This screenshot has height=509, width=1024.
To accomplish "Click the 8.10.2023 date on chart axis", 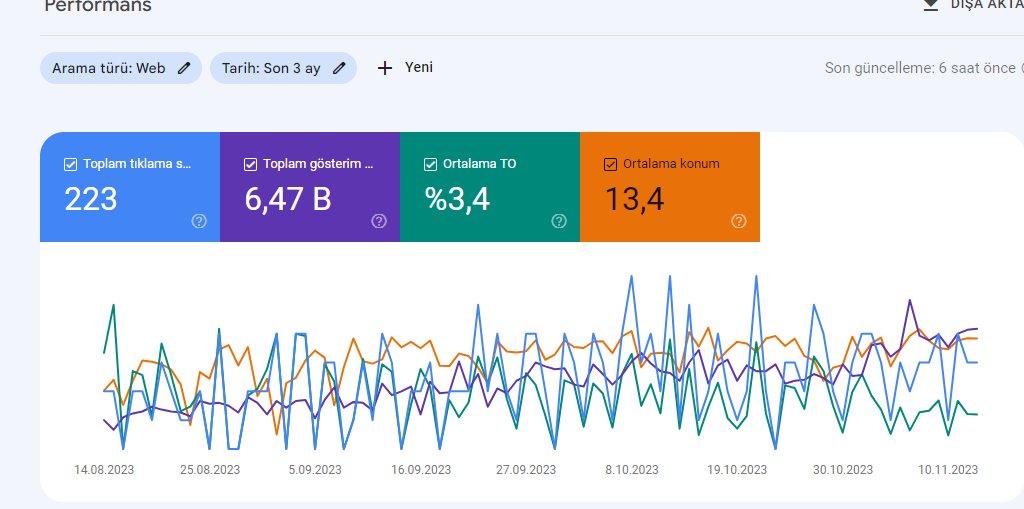I will [x=632, y=470].
